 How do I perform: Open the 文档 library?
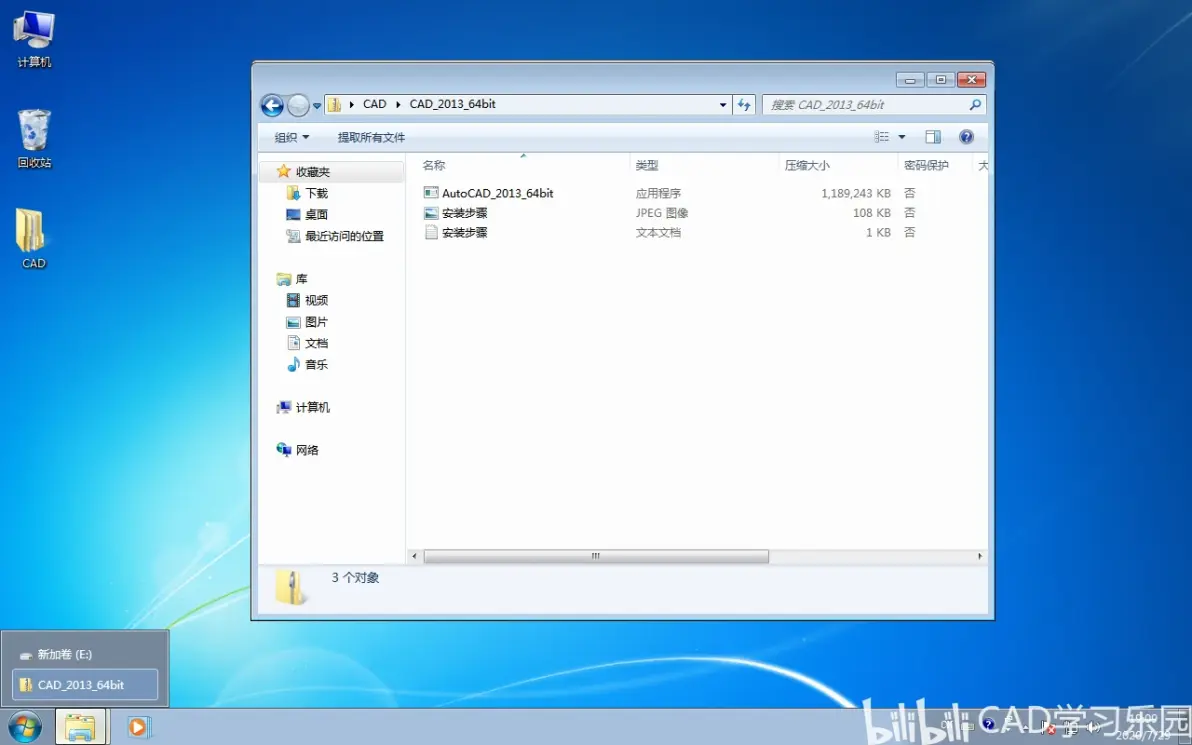pyautogui.click(x=307, y=343)
